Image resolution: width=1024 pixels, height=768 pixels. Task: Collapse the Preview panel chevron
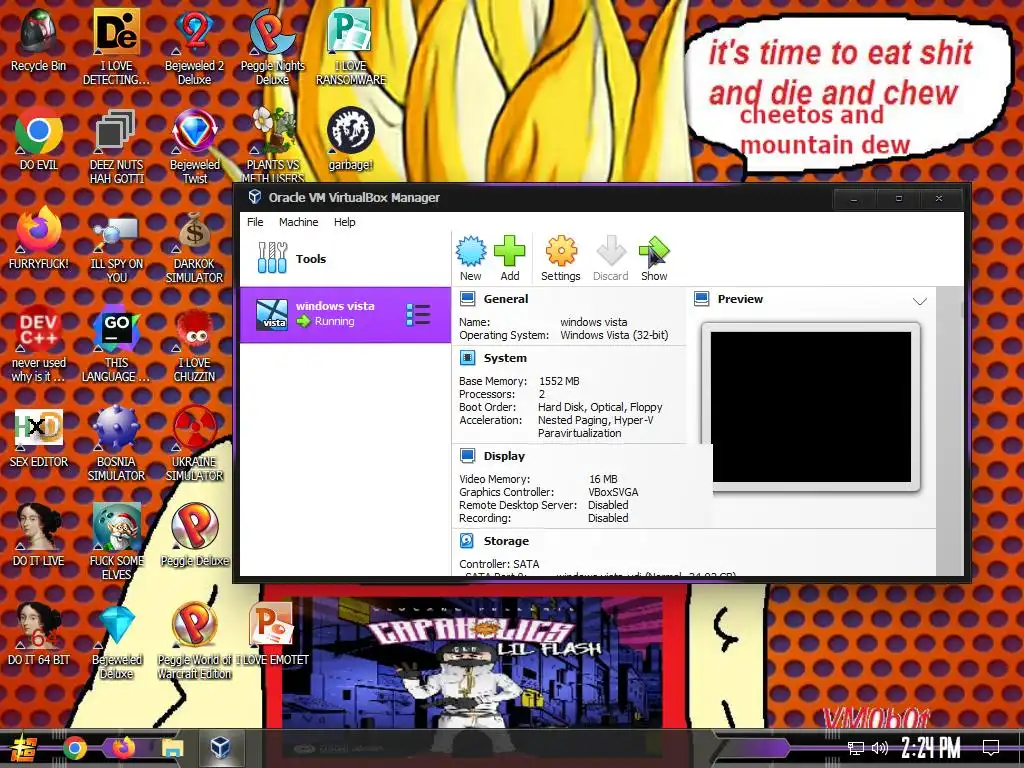coord(920,300)
